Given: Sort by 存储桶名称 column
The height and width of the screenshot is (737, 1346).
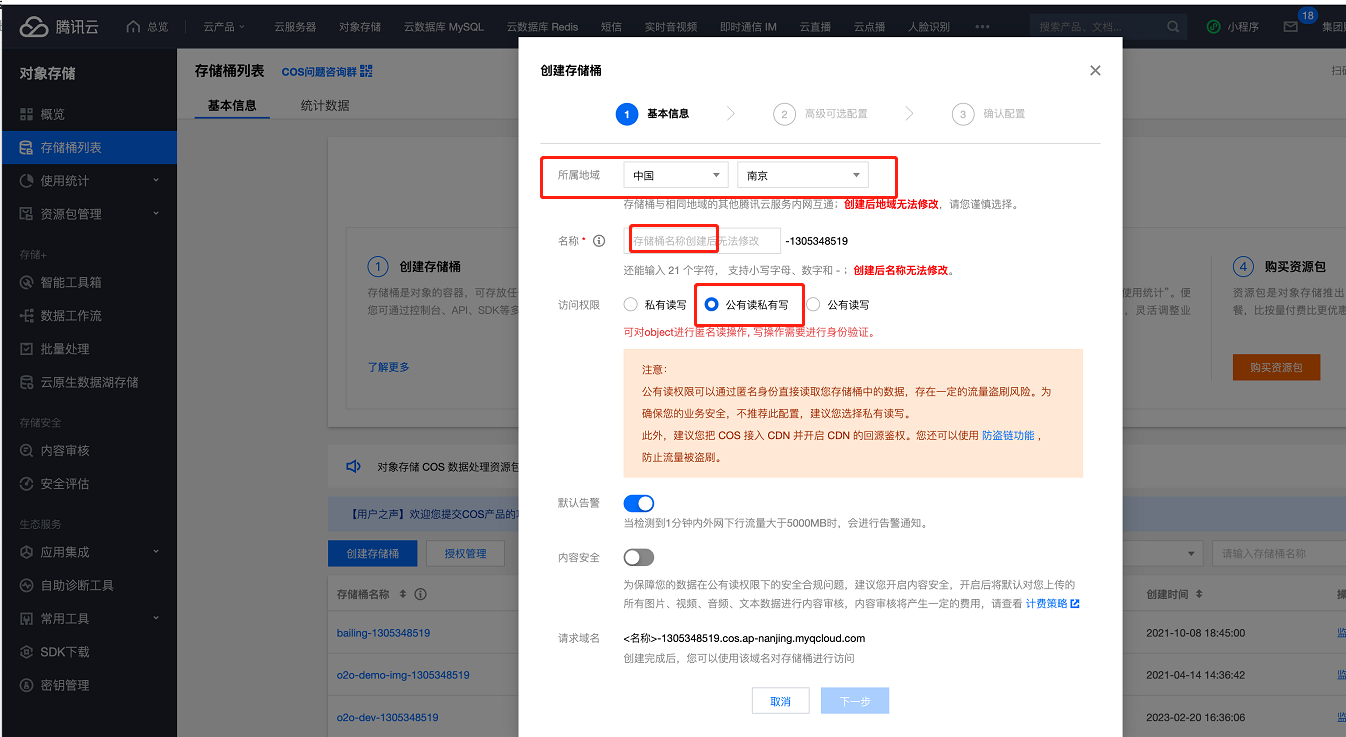Looking at the screenshot, I should coord(403,594).
